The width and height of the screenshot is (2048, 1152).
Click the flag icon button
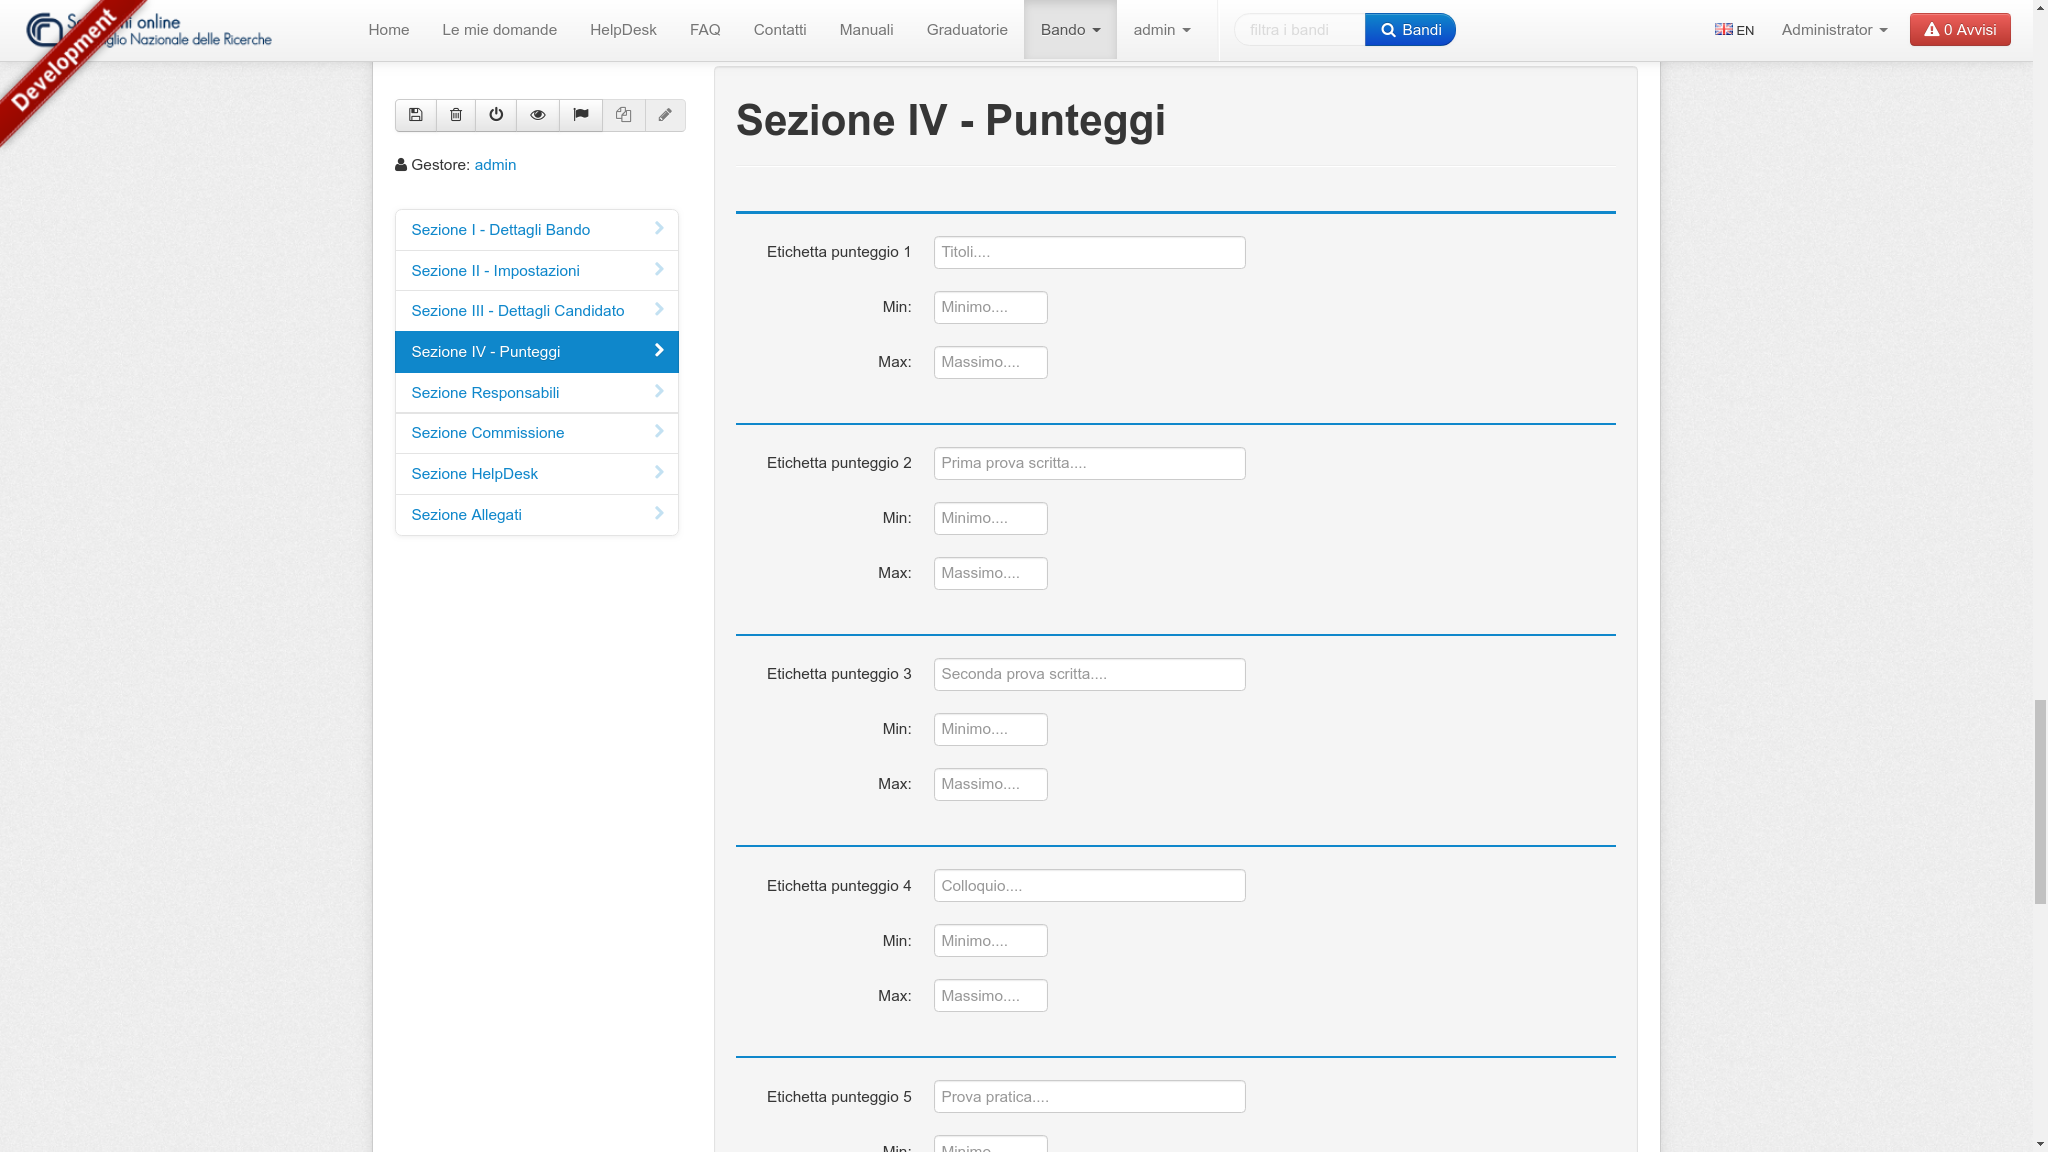(x=581, y=115)
